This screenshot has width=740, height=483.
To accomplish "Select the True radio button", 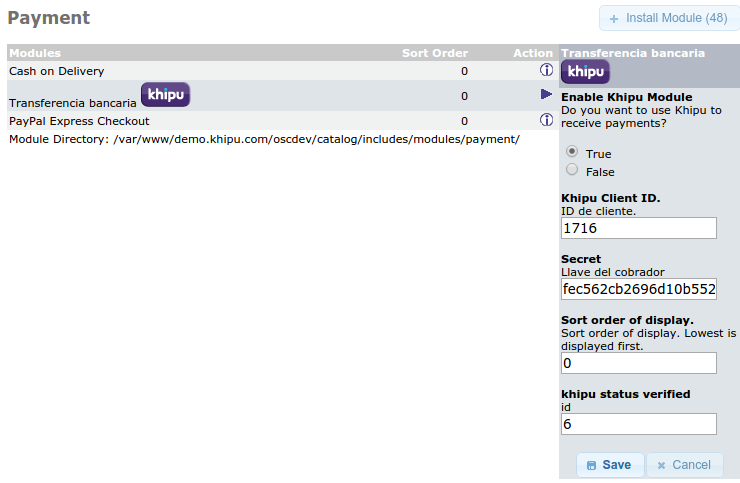I will point(572,152).
